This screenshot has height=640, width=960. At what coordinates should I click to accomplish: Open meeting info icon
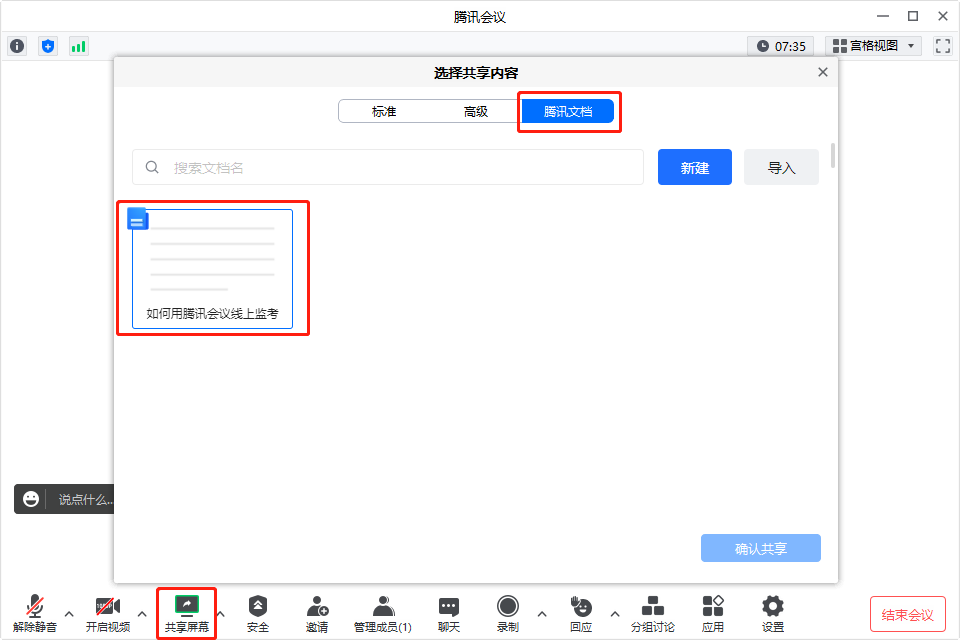click(17, 46)
